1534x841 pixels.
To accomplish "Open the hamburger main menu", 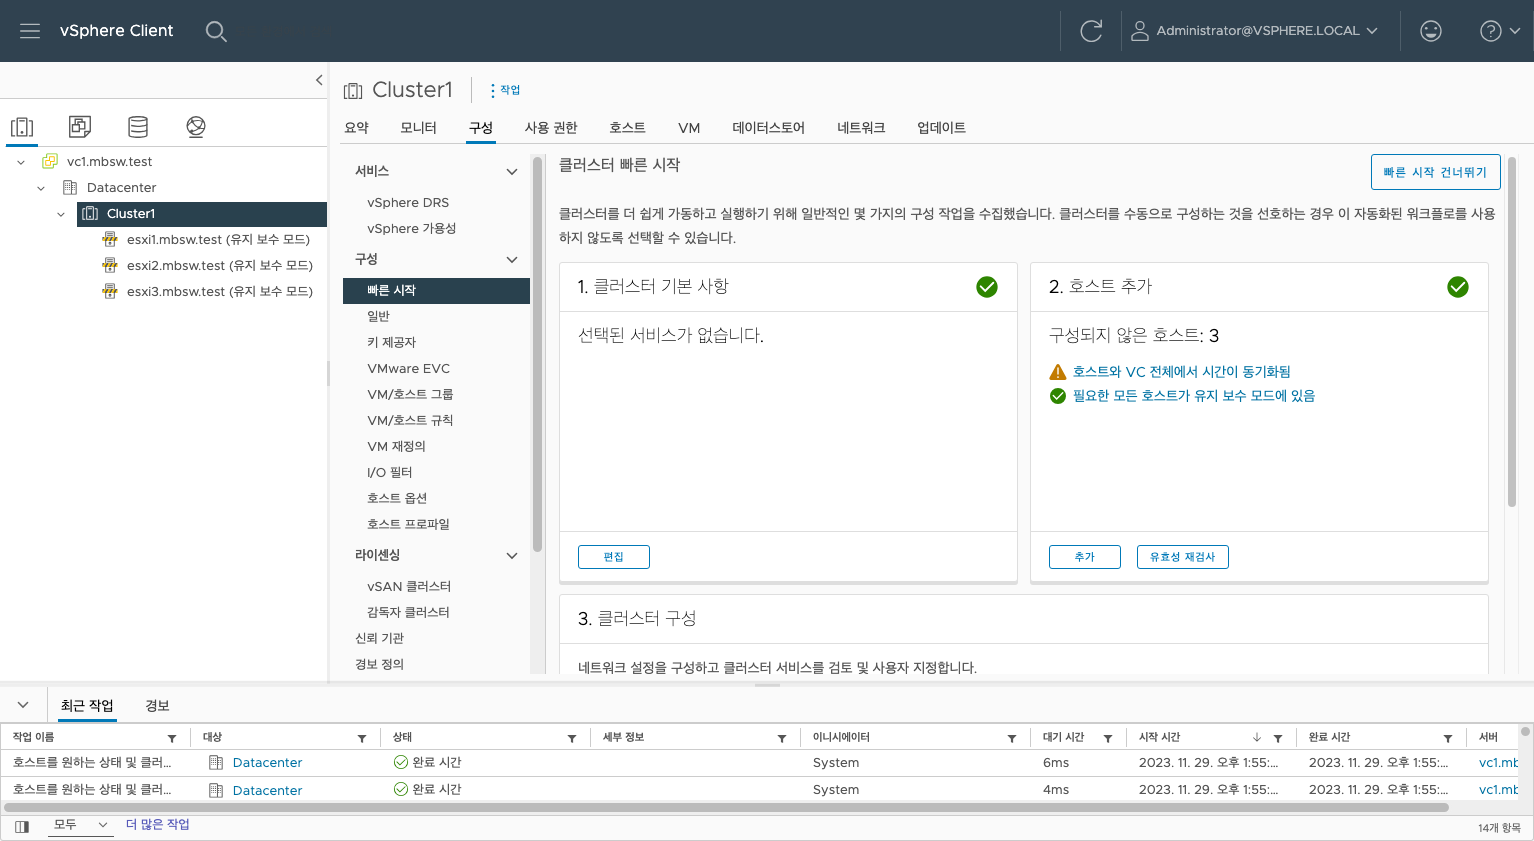I will point(30,31).
